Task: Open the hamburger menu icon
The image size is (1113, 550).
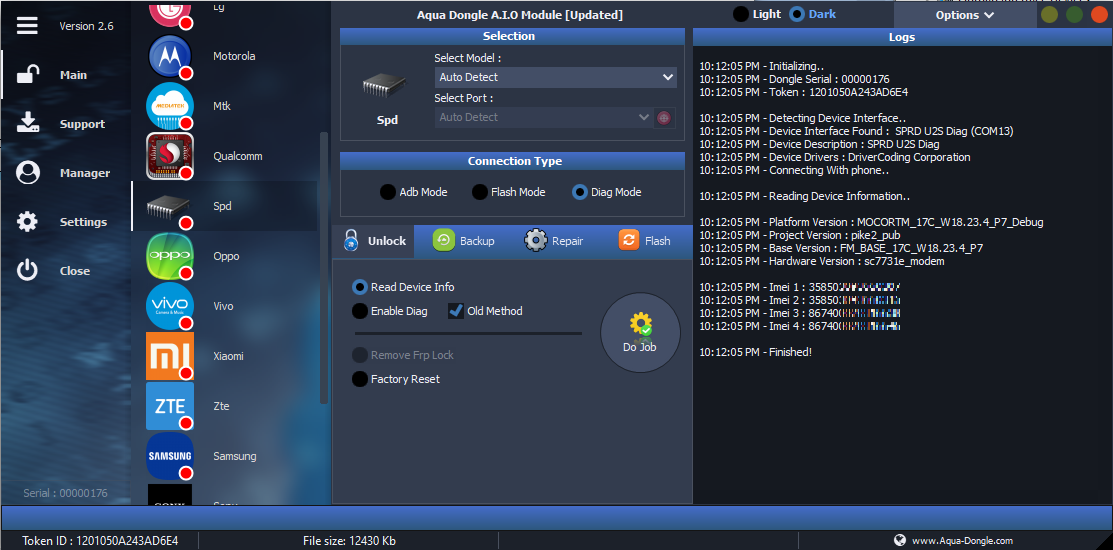Action: tap(27, 26)
